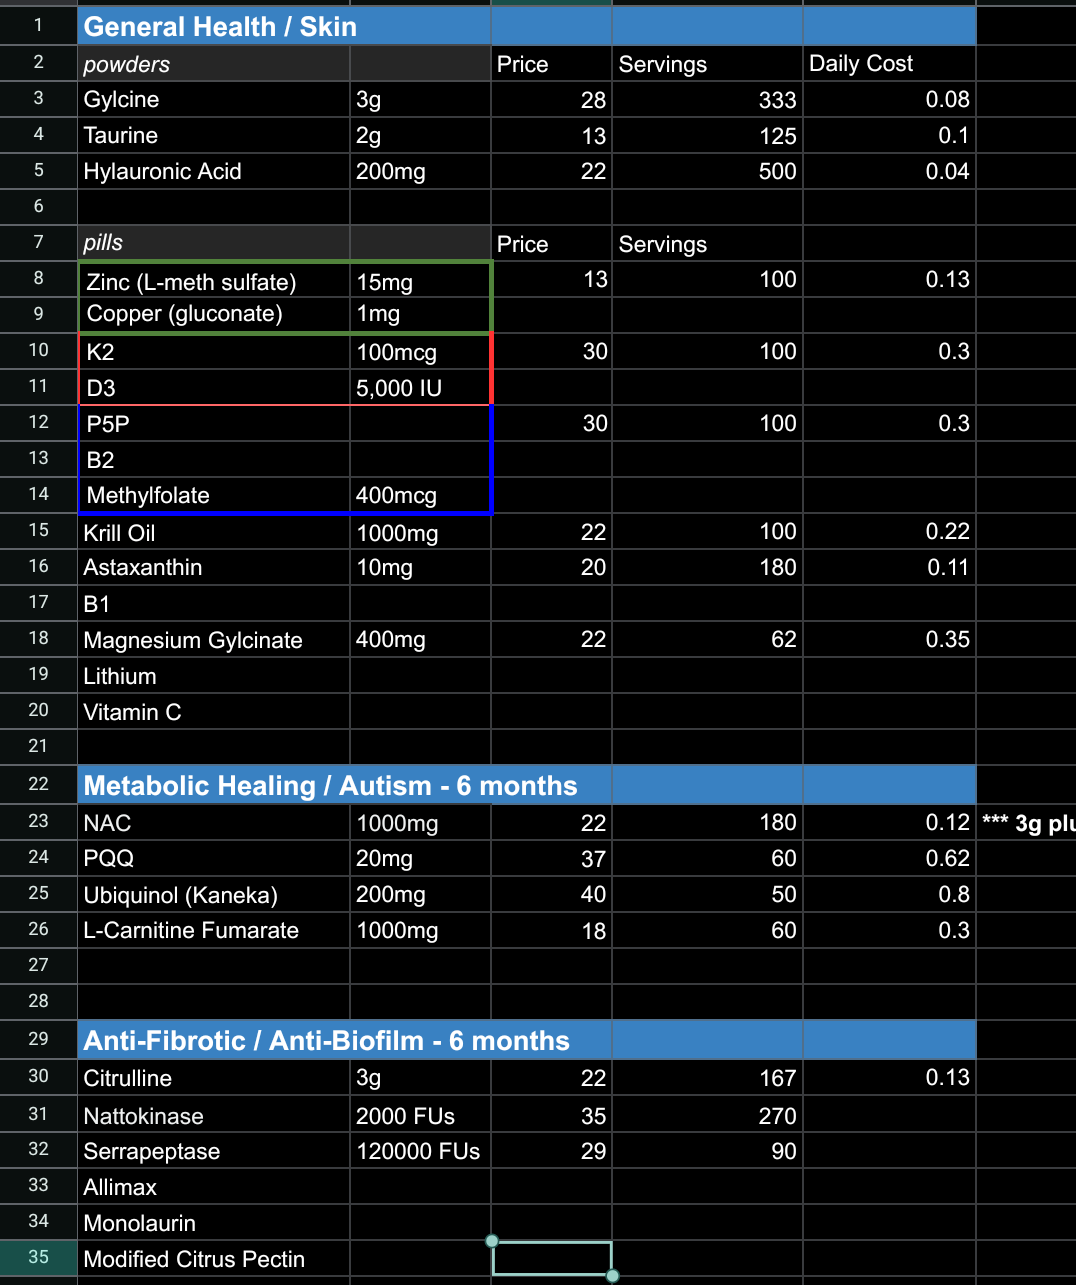The image size is (1076, 1285).
Task: Select the 'pills' label cell
Action: click(214, 243)
